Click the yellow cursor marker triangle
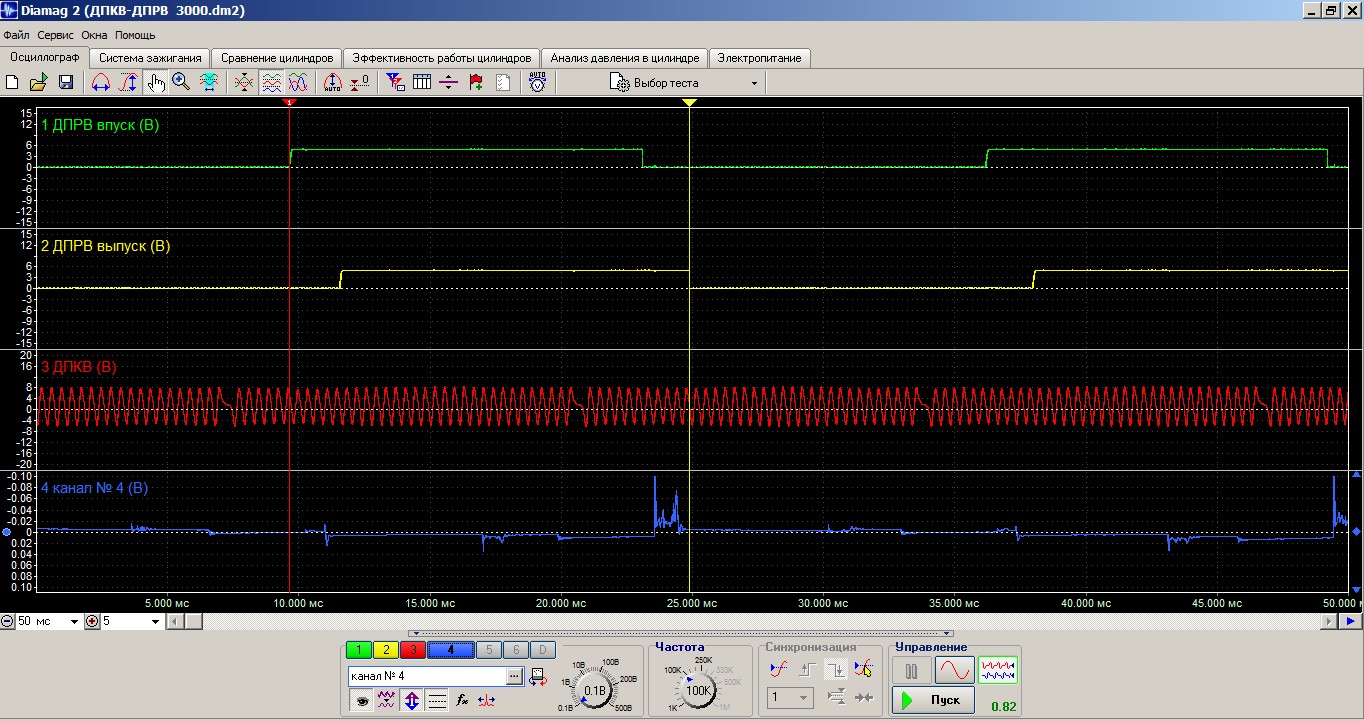The height and width of the screenshot is (721, 1364). (x=689, y=103)
